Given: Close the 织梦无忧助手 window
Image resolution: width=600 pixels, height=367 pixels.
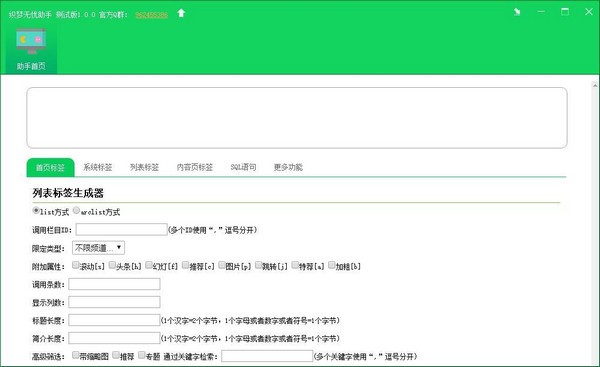Looking at the screenshot, I should (x=589, y=12).
